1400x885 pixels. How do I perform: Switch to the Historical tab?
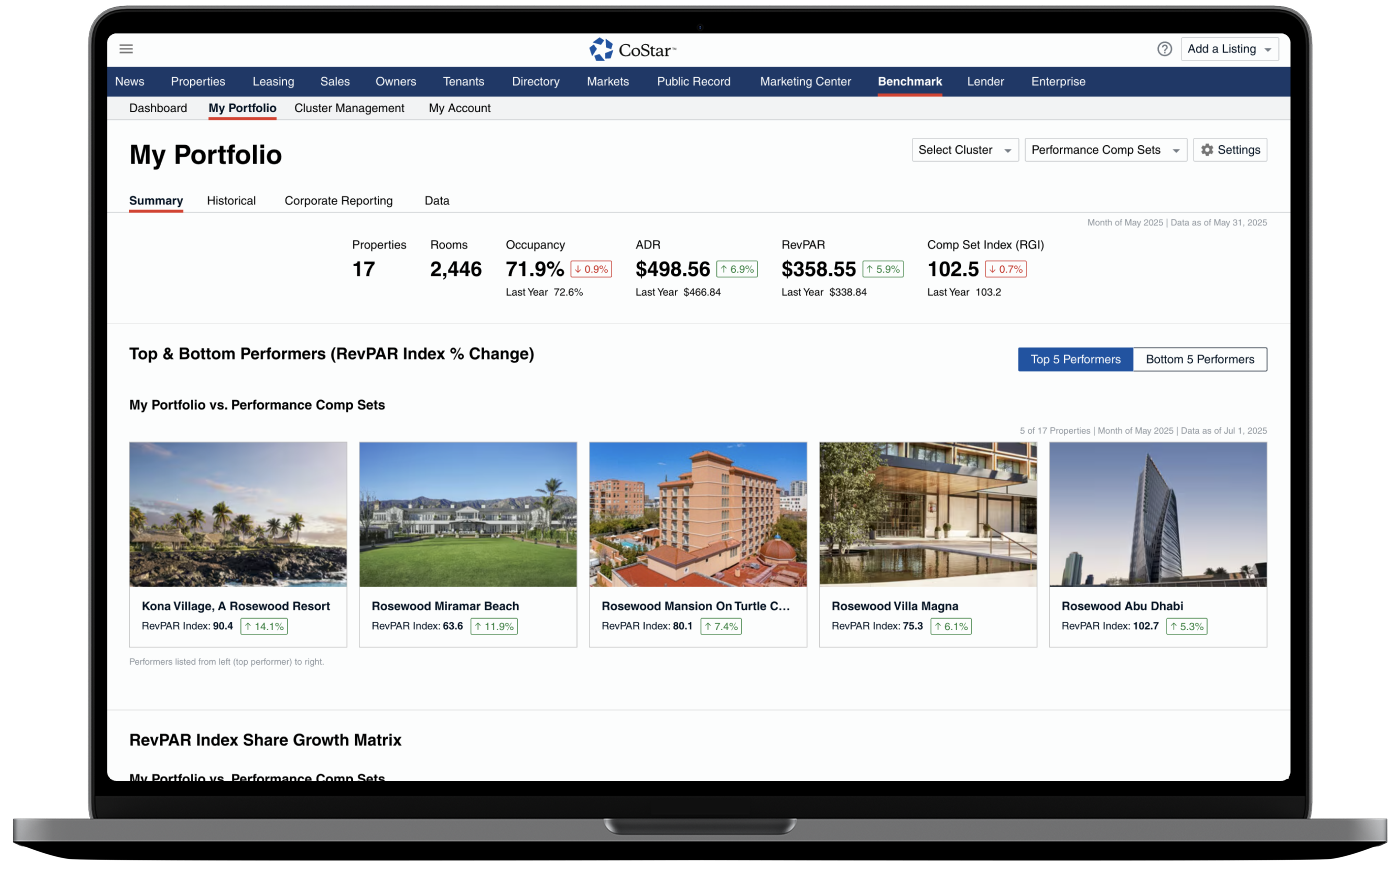pos(231,201)
